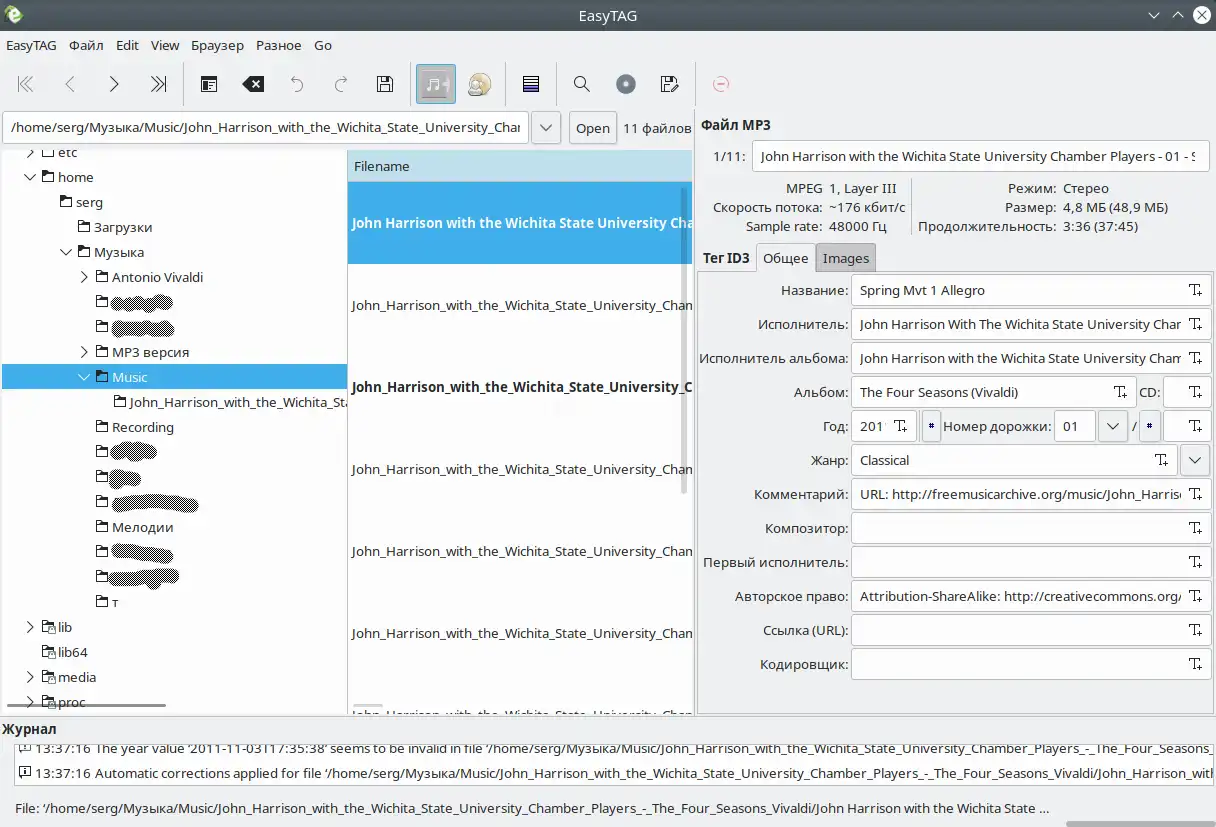
Task: Open the Браузер menu
Action: click(217, 45)
